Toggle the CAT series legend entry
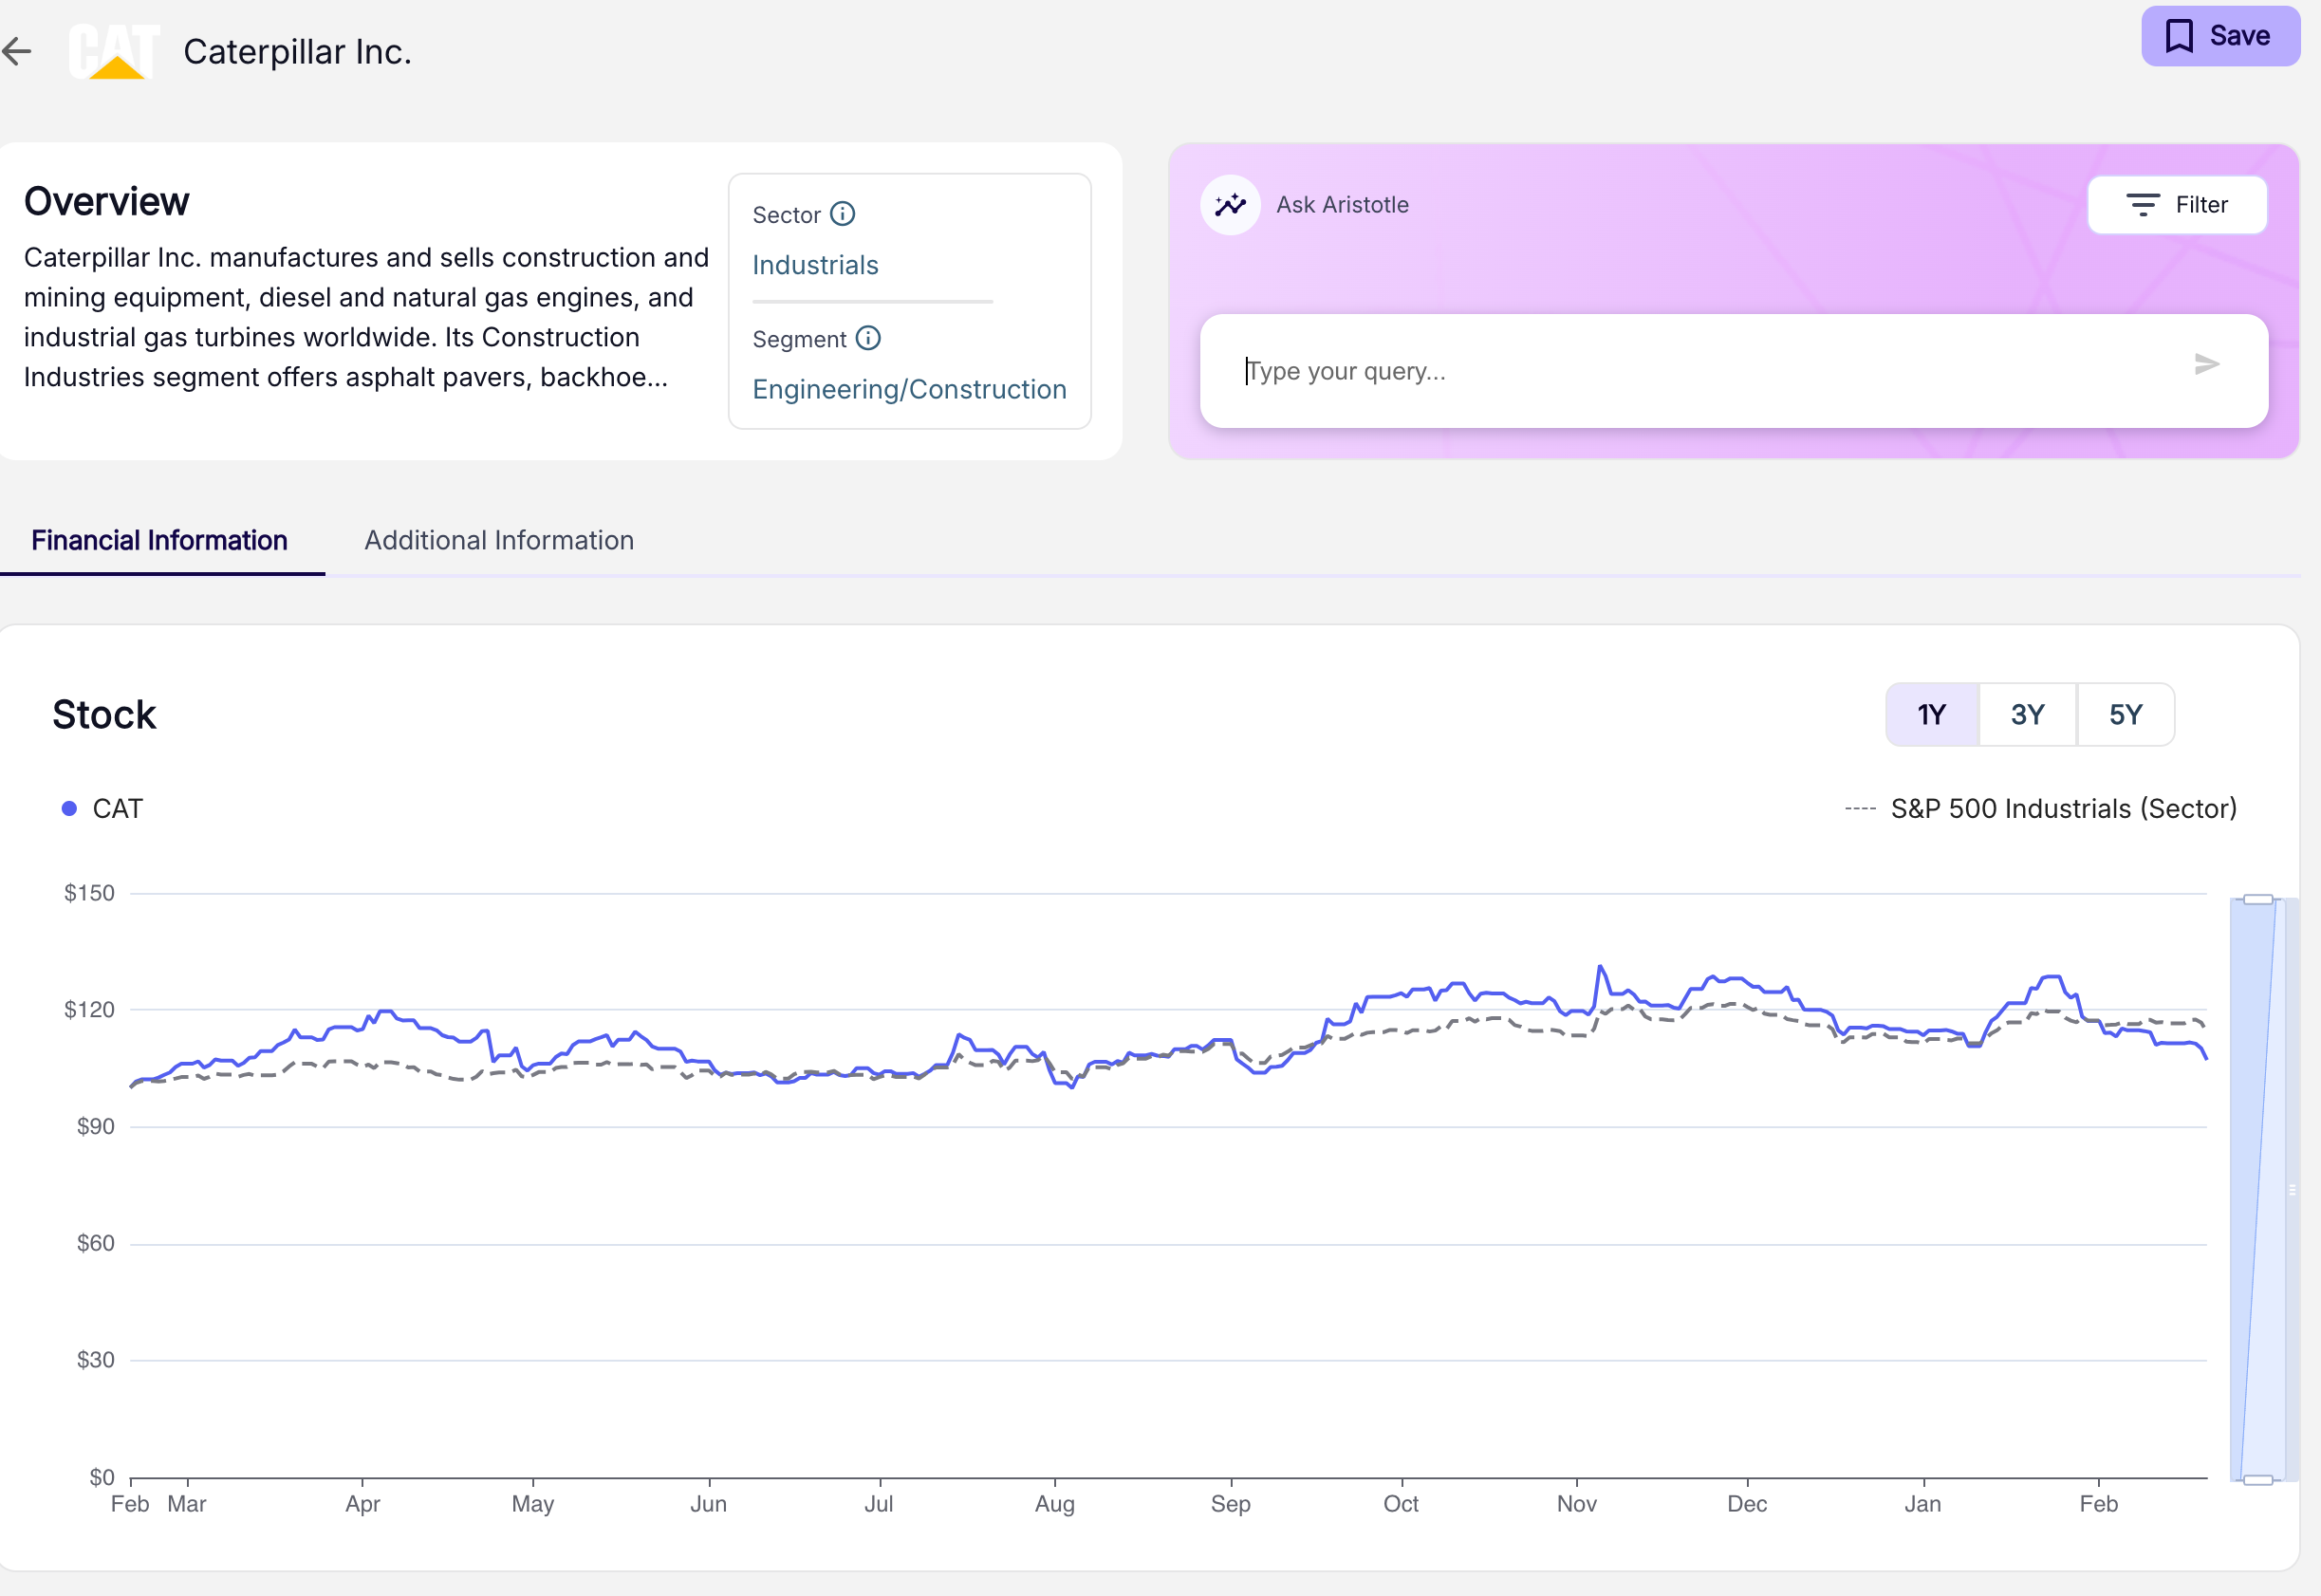This screenshot has width=2321, height=1596. tap(103, 809)
